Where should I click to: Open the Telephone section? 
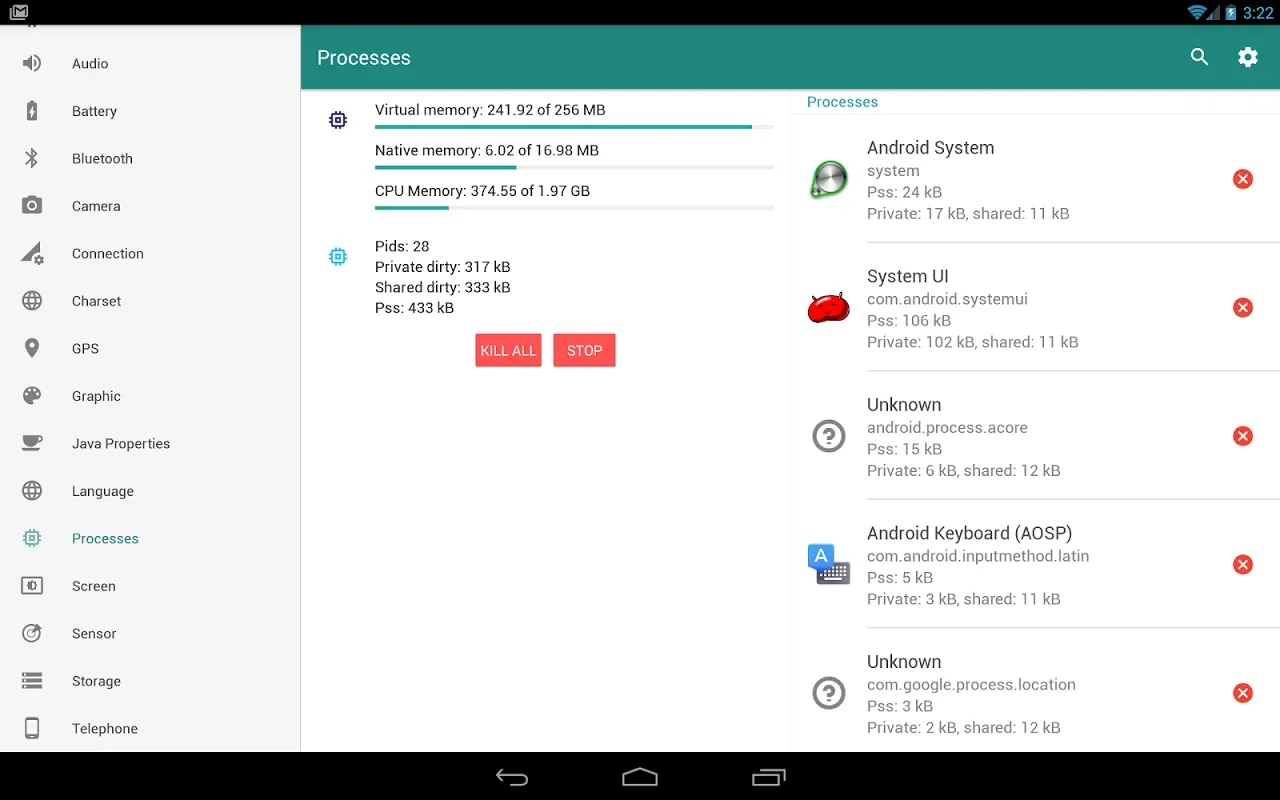pyautogui.click(x=150, y=728)
